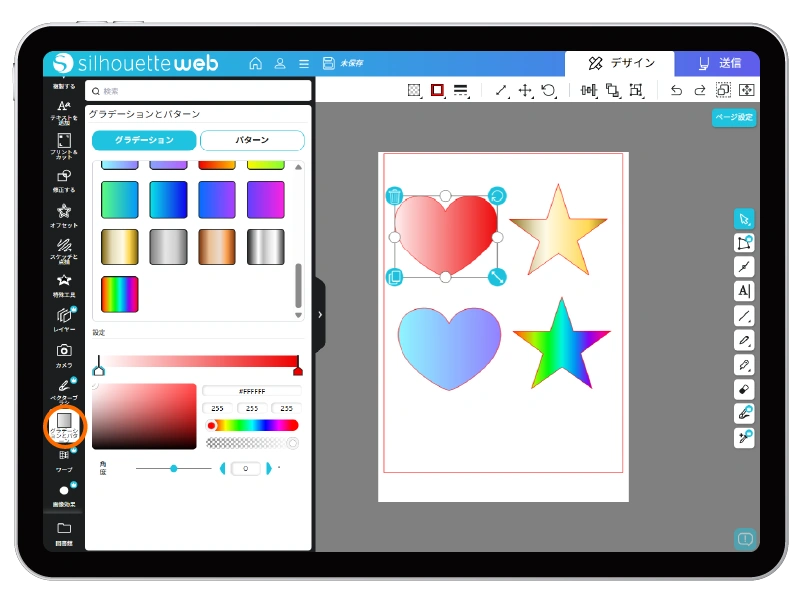The width and height of the screenshot is (801, 601).
Task: Open the Camera tool in the sidebar
Action: [64, 351]
